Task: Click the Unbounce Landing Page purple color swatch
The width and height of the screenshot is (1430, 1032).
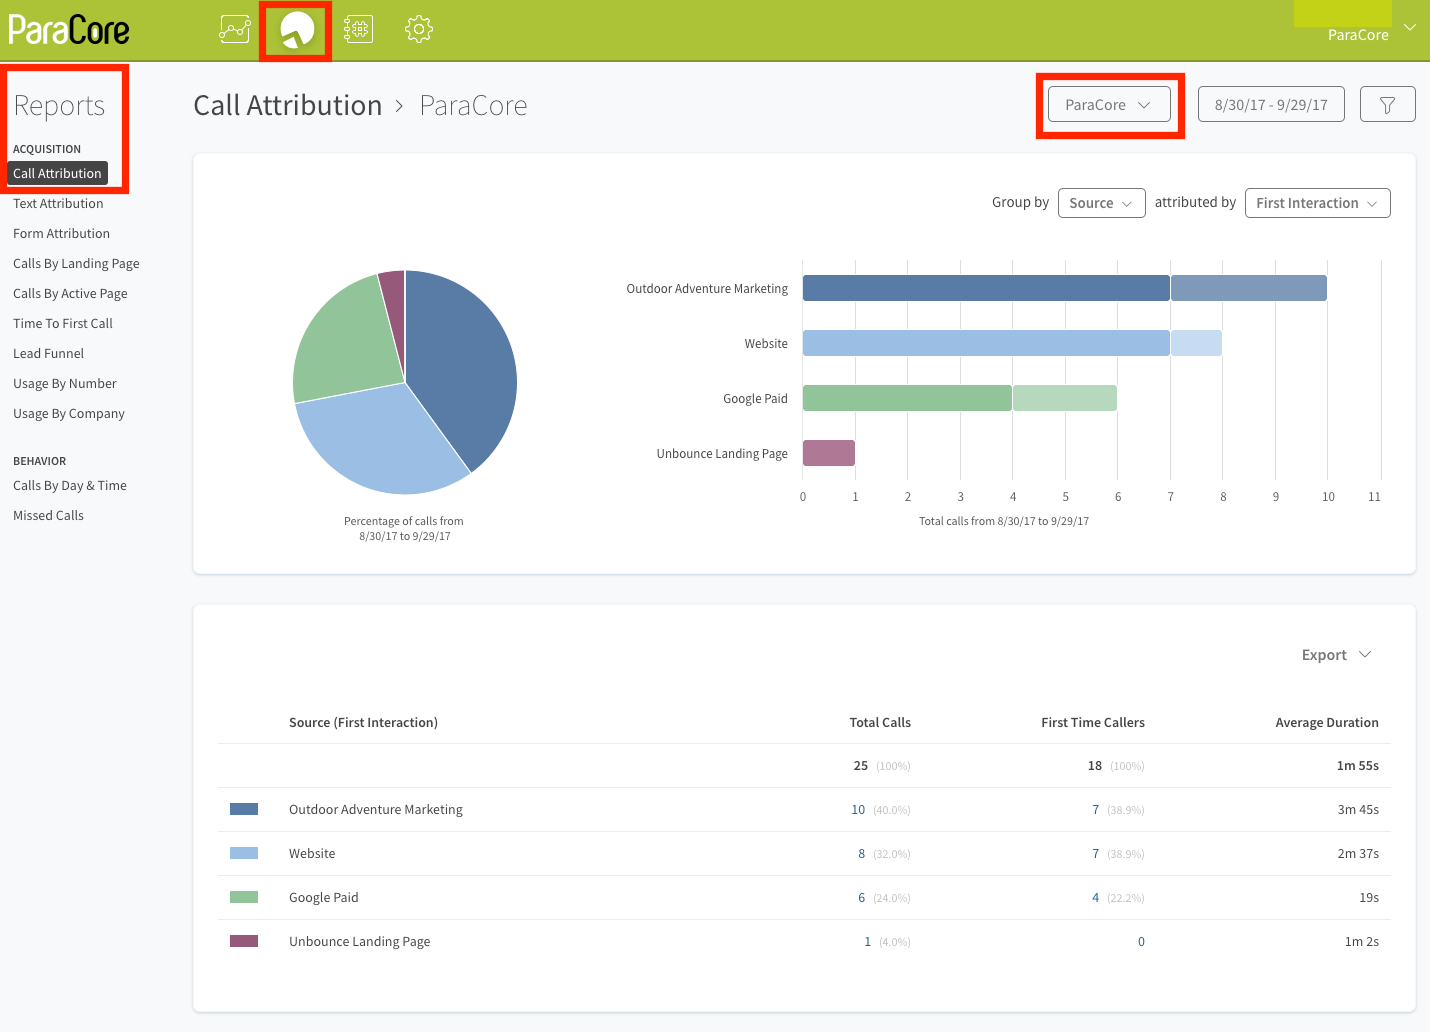Action: click(x=244, y=941)
